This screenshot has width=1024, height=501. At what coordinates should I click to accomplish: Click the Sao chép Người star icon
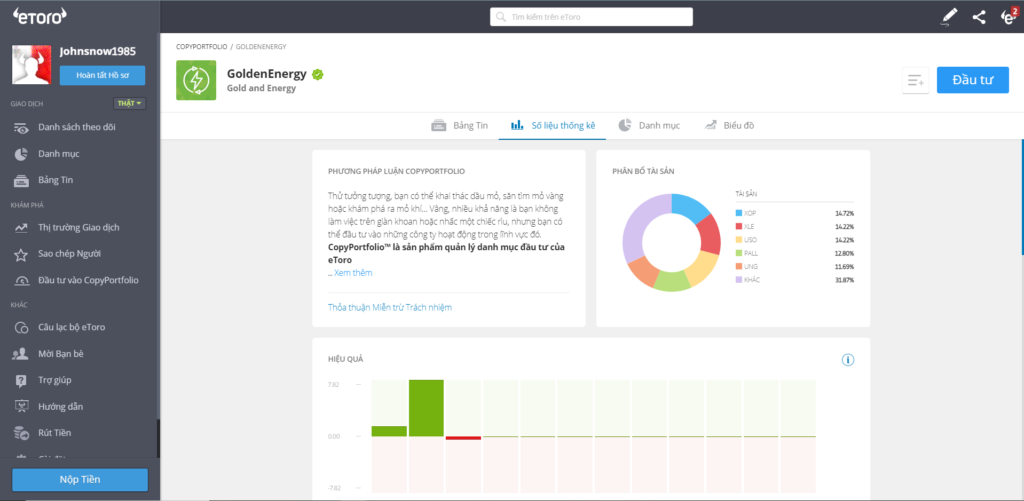[22, 254]
